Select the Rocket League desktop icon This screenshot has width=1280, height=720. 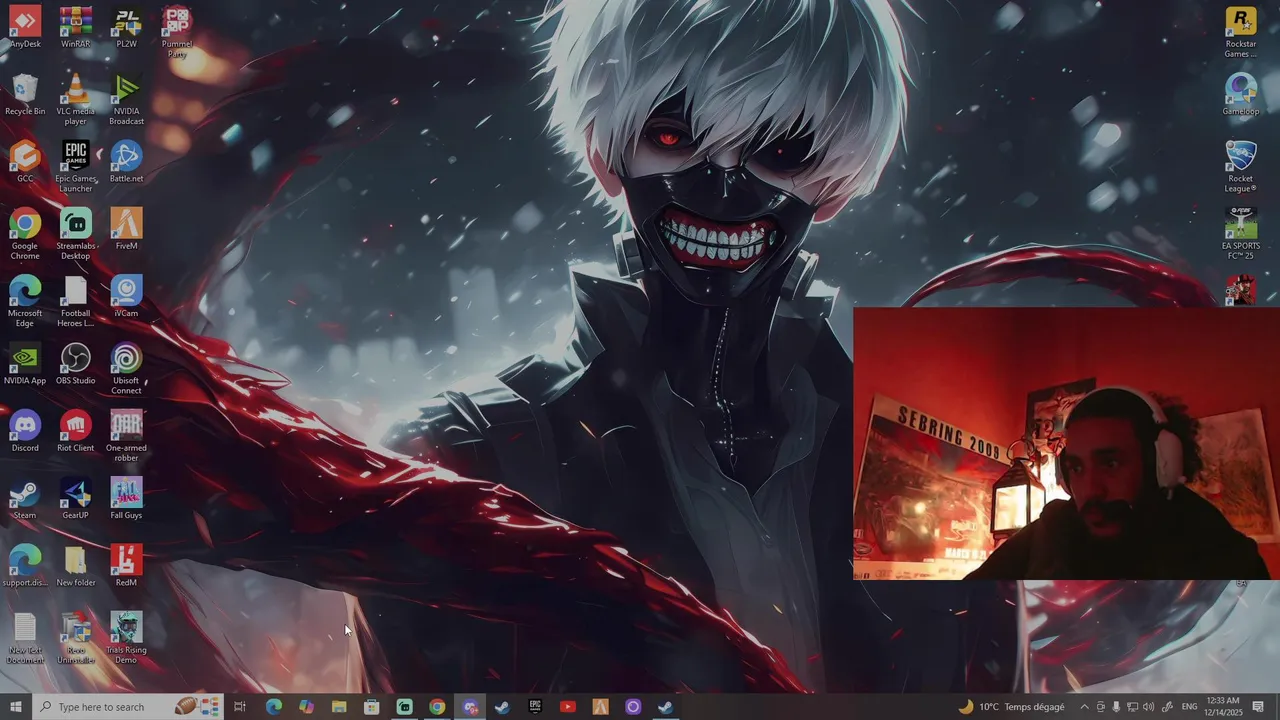coord(1241,166)
